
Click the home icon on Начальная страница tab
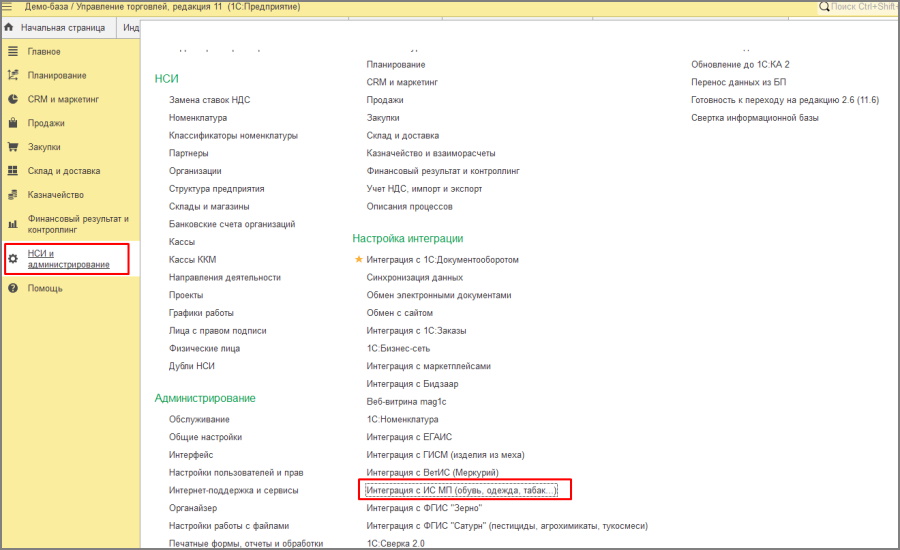[9, 27]
